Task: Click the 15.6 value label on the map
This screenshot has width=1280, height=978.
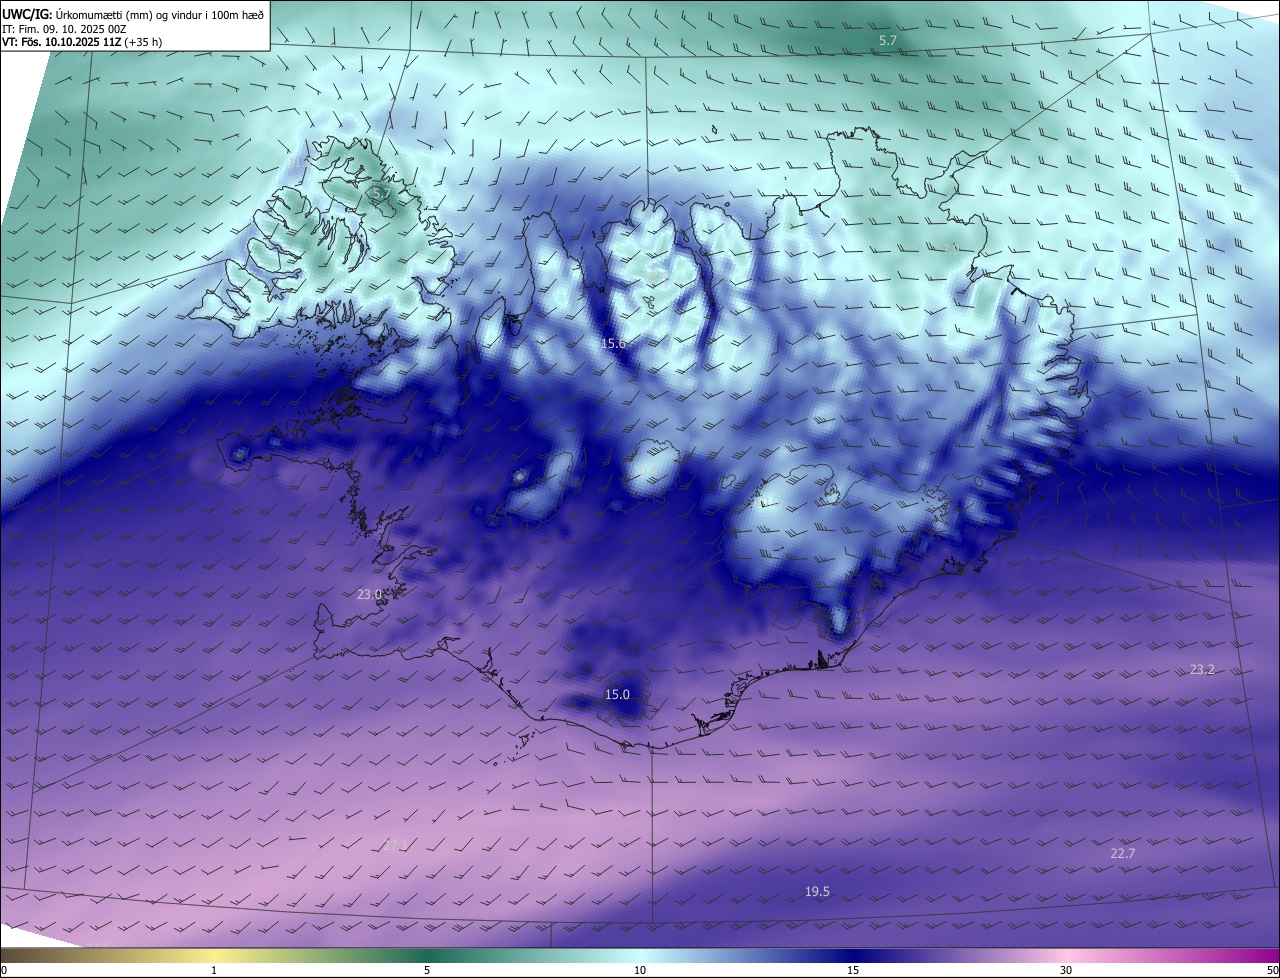Action: pyautogui.click(x=613, y=343)
